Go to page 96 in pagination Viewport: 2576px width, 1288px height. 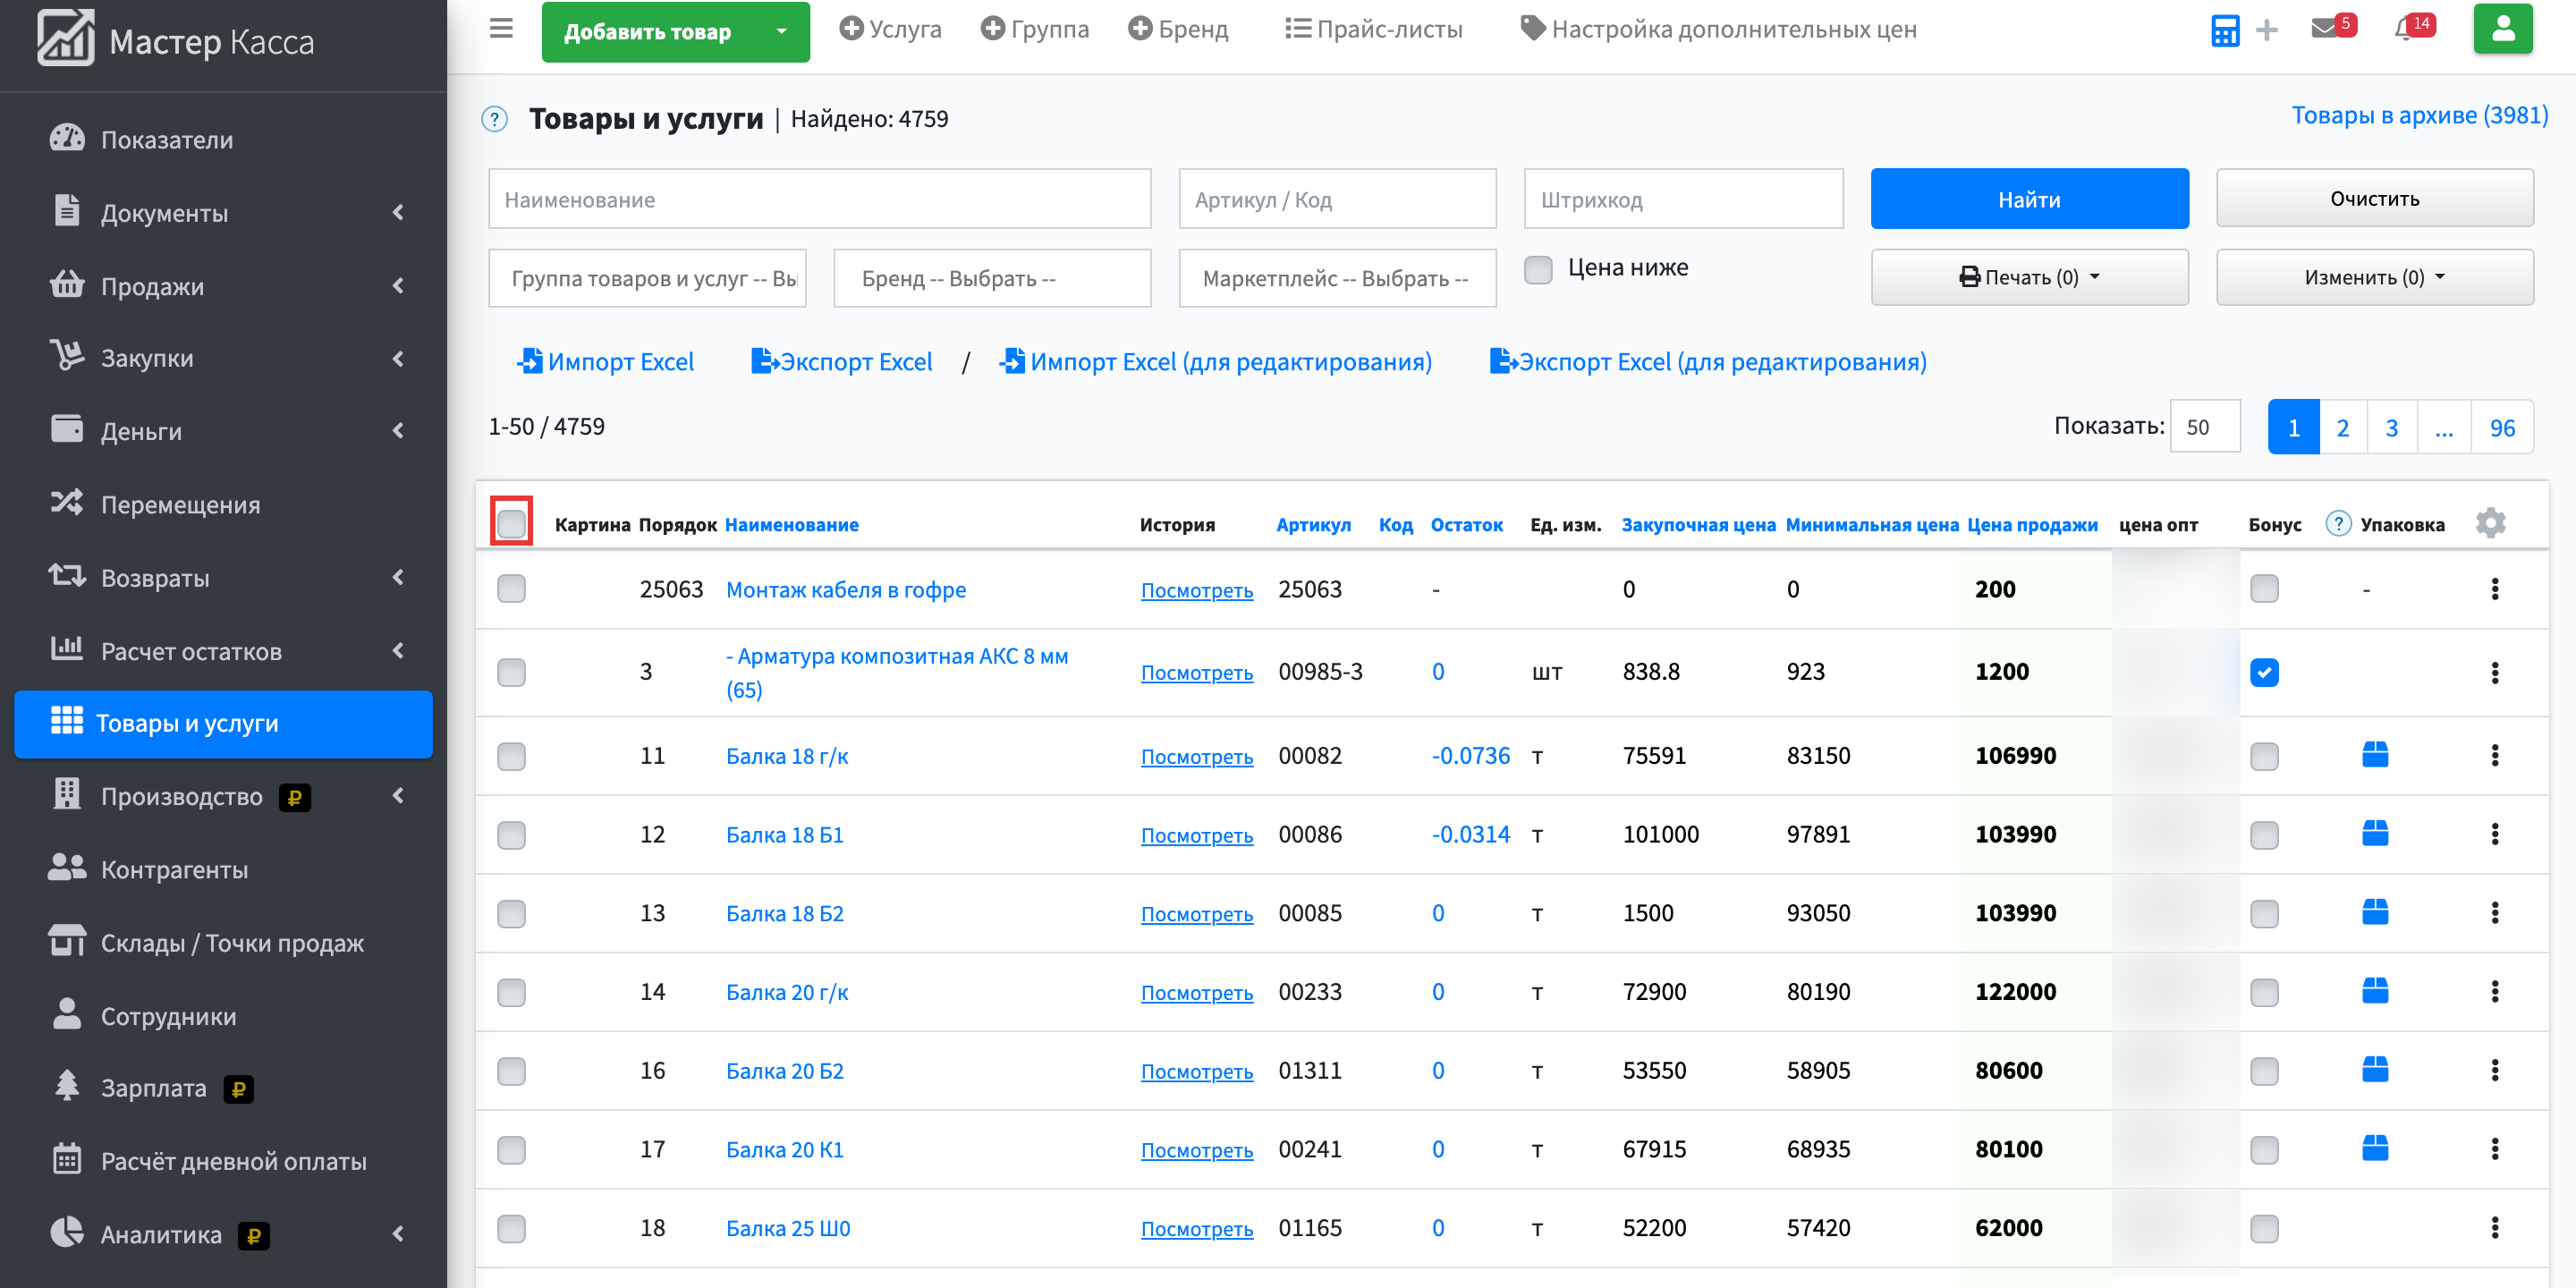coord(2501,427)
